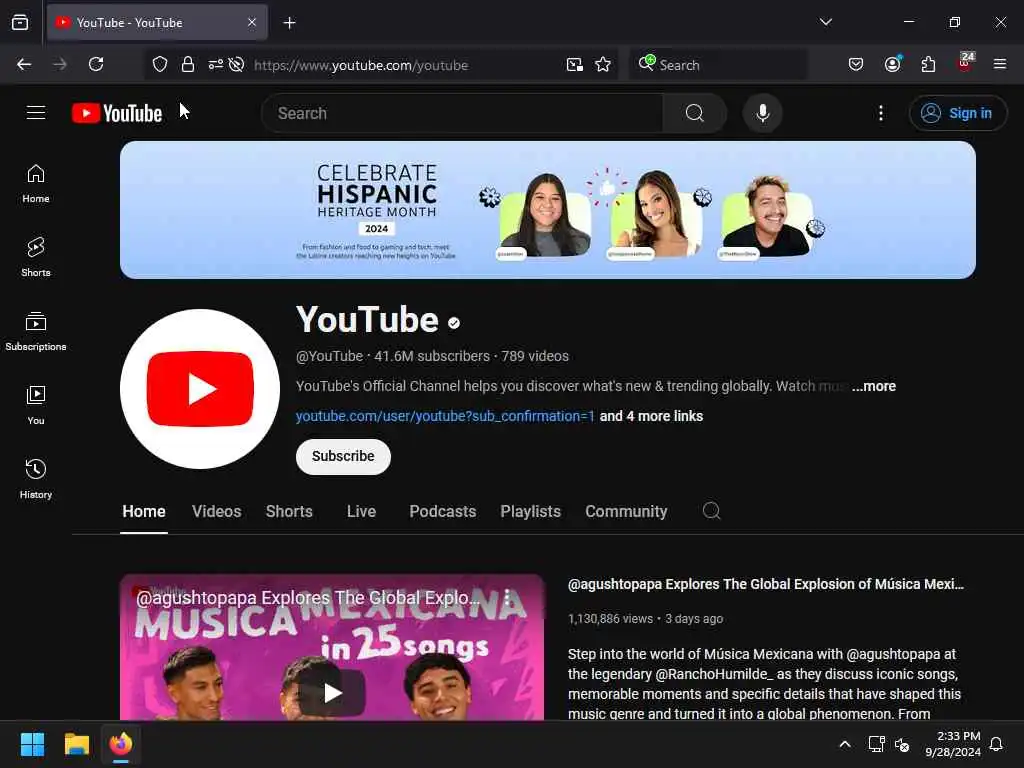The image size is (1024, 768).
Task: Start voice search with the microphone
Action: (762, 113)
